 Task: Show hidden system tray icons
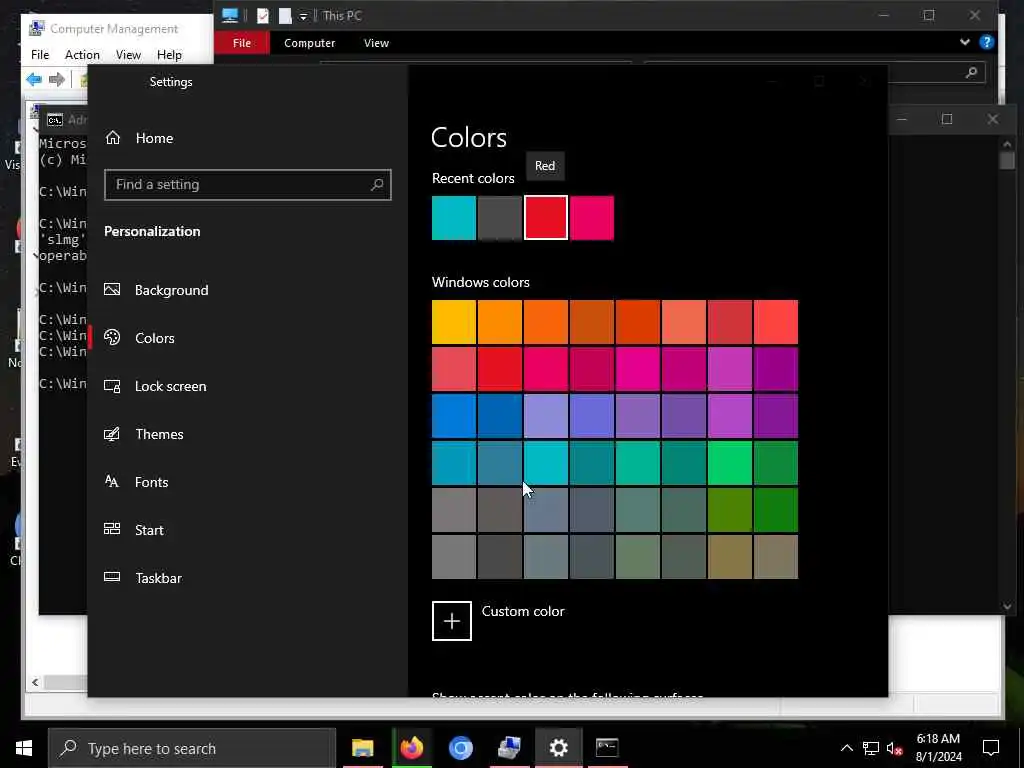pyautogui.click(x=846, y=748)
